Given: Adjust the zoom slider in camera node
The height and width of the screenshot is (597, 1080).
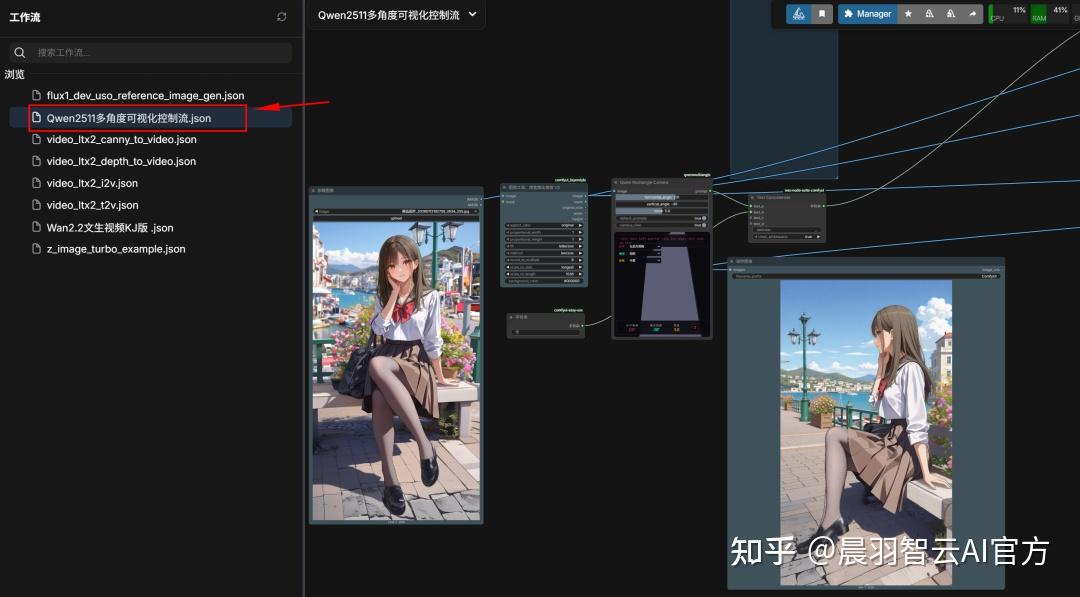Looking at the screenshot, I should point(661,211).
